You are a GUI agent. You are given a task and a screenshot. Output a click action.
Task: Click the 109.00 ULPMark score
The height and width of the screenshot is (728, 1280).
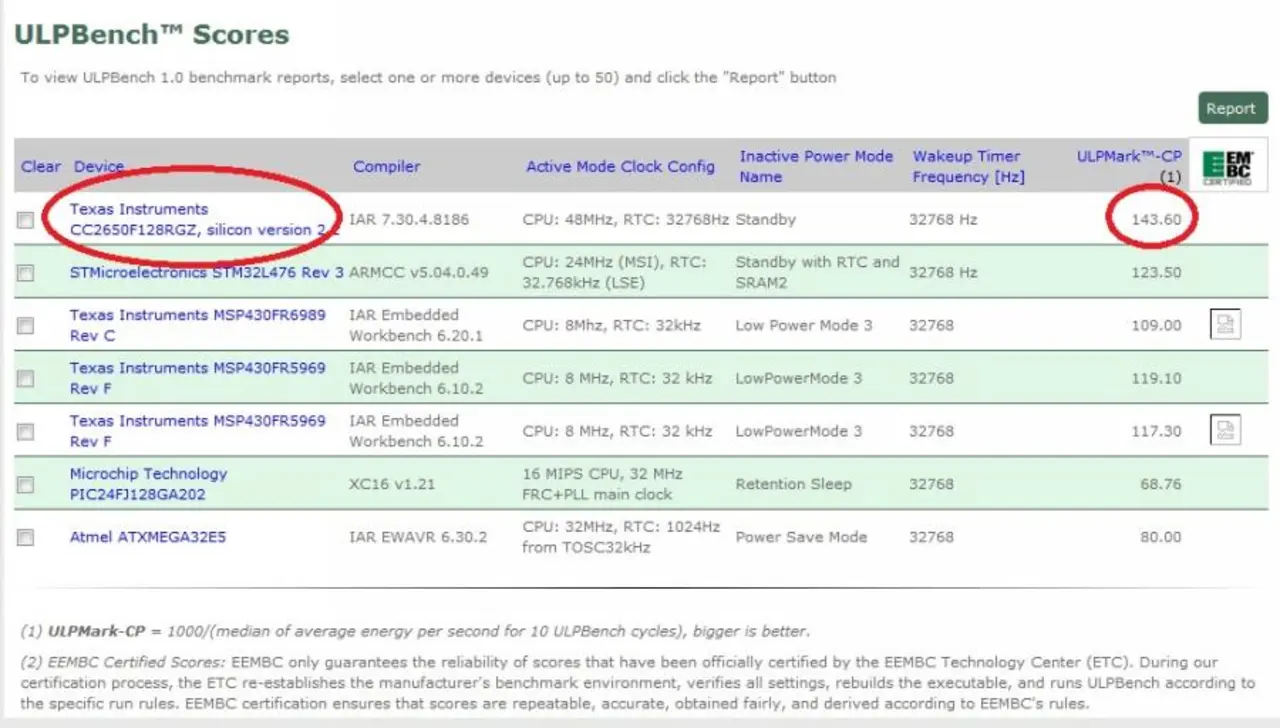(1156, 325)
